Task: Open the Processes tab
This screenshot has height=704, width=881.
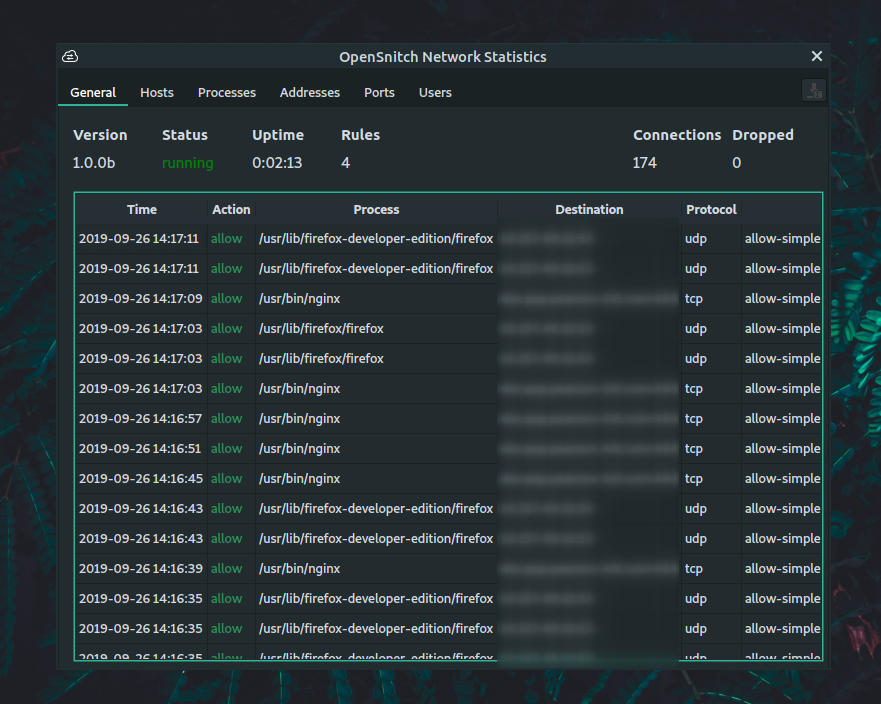Action: [227, 93]
